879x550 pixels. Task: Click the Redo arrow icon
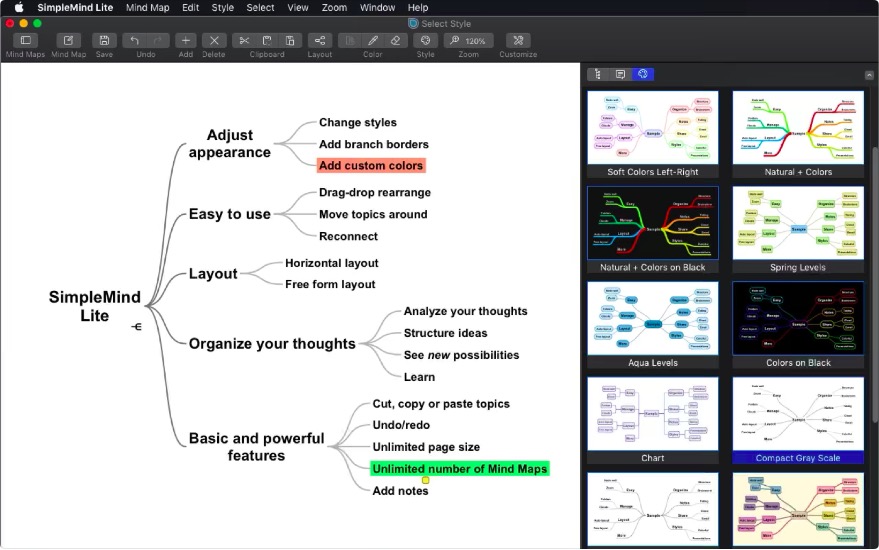pyautogui.click(x=158, y=40)
